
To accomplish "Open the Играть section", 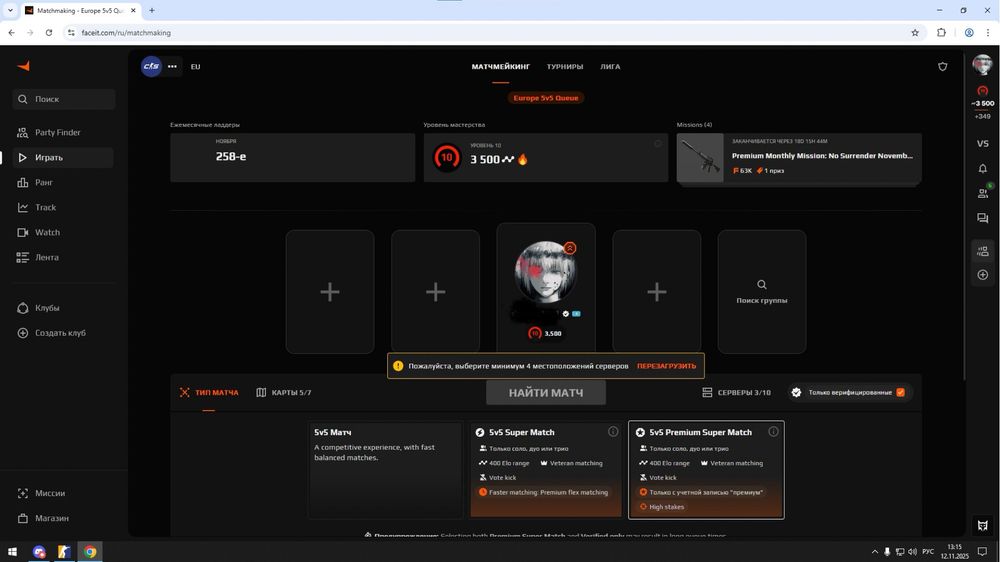I will click(x=63, y=158).
